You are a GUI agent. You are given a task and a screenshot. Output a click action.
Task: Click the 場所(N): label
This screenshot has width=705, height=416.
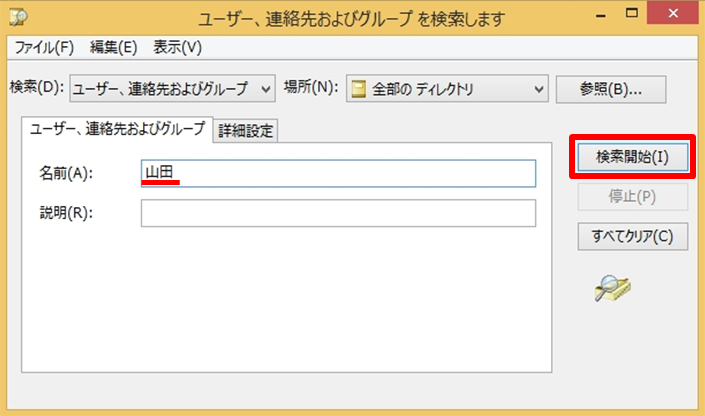[x=311, y=87]
